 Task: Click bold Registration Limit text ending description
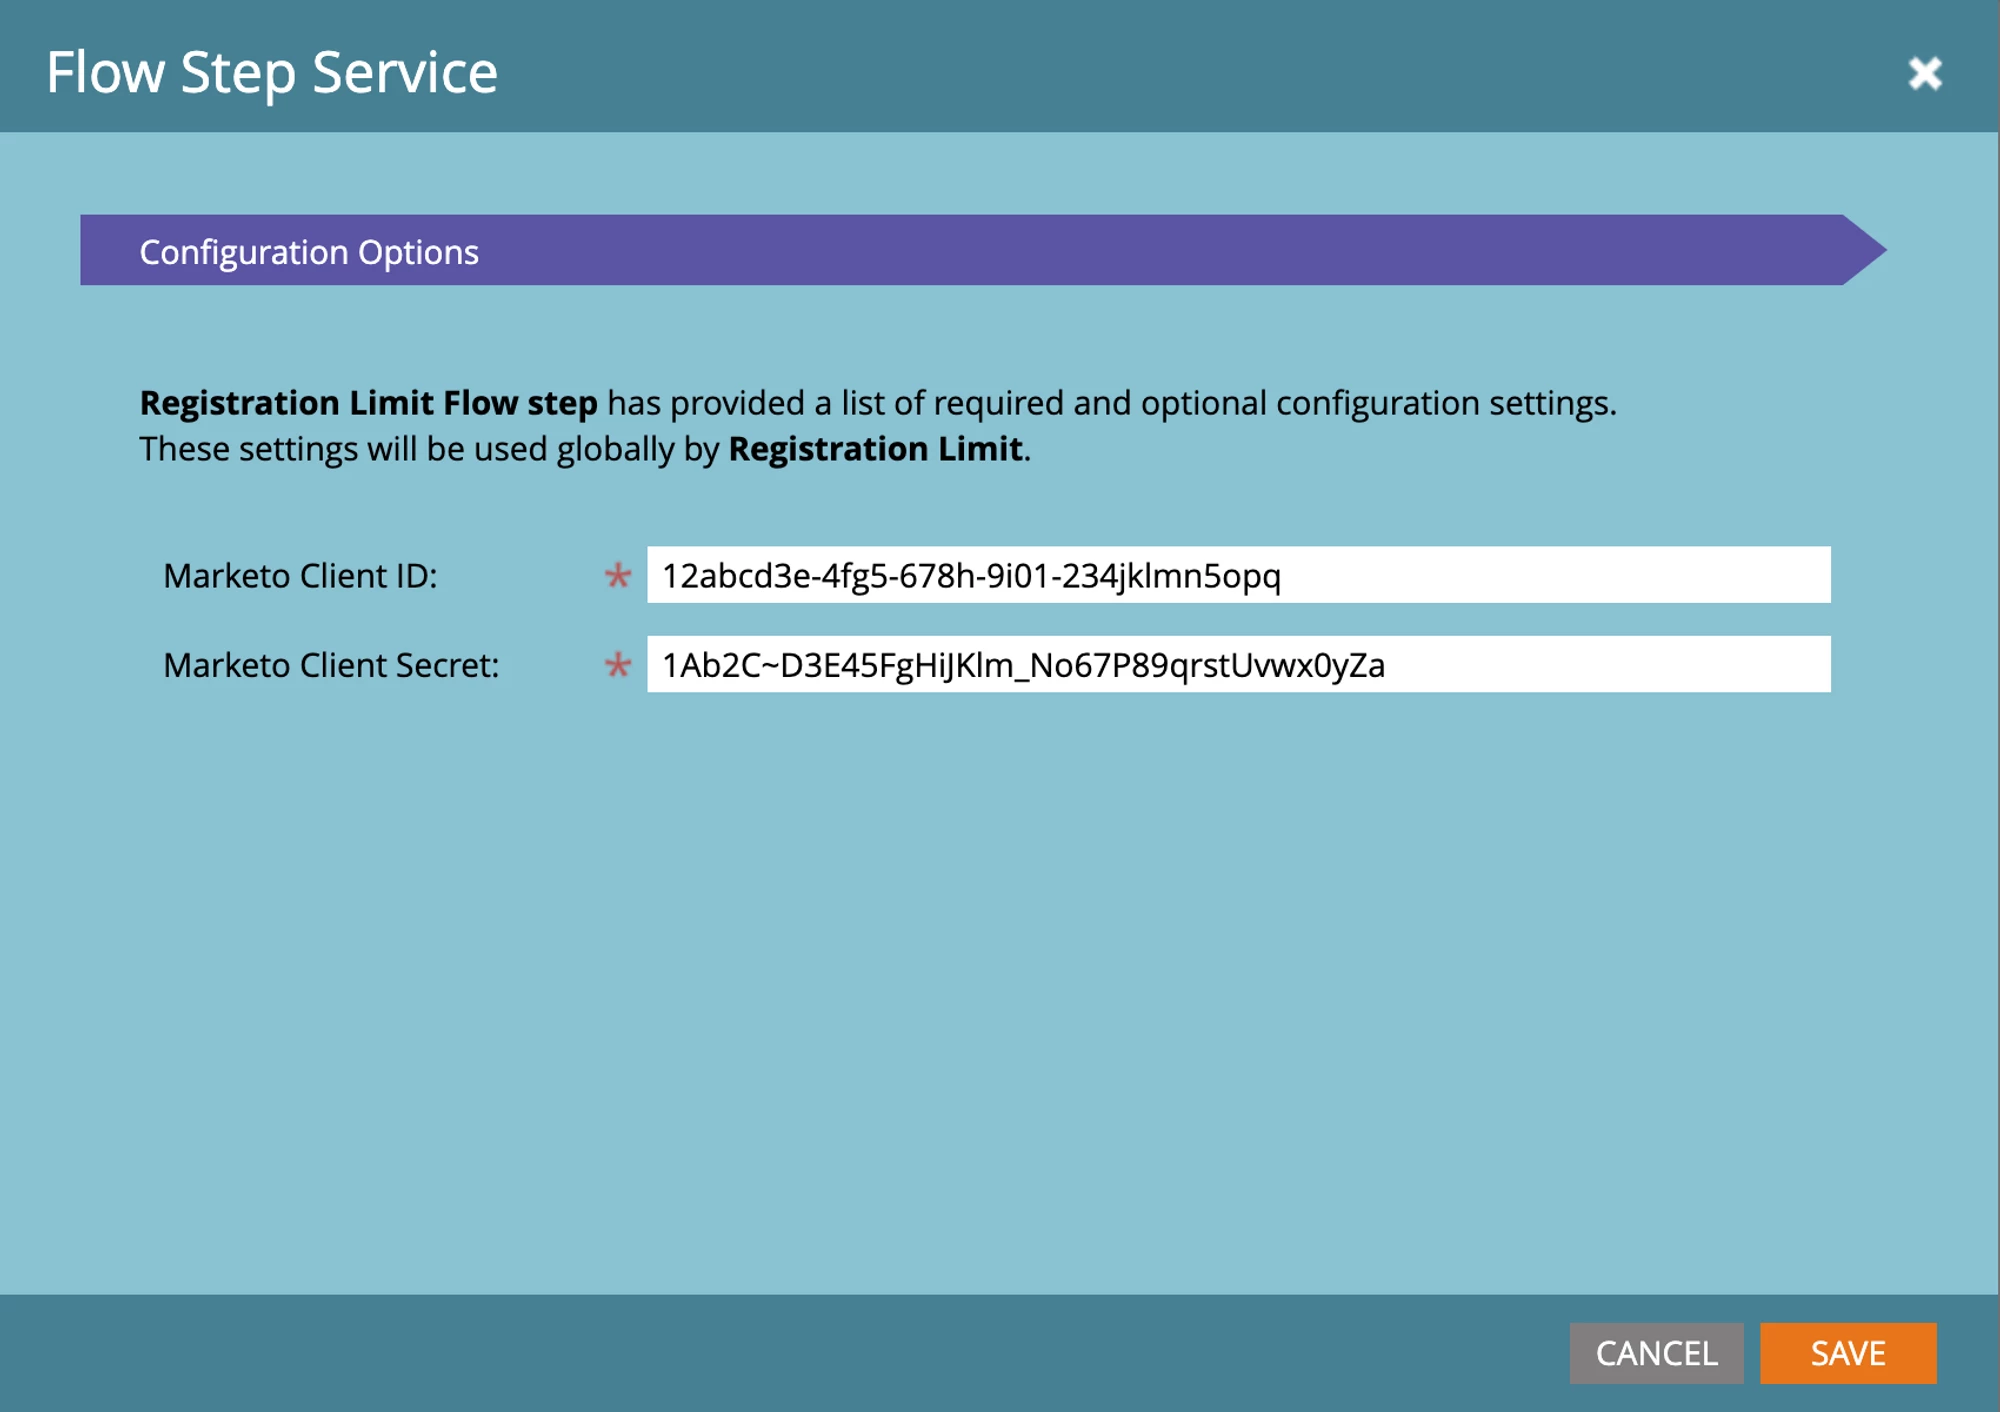click(875, 449)
